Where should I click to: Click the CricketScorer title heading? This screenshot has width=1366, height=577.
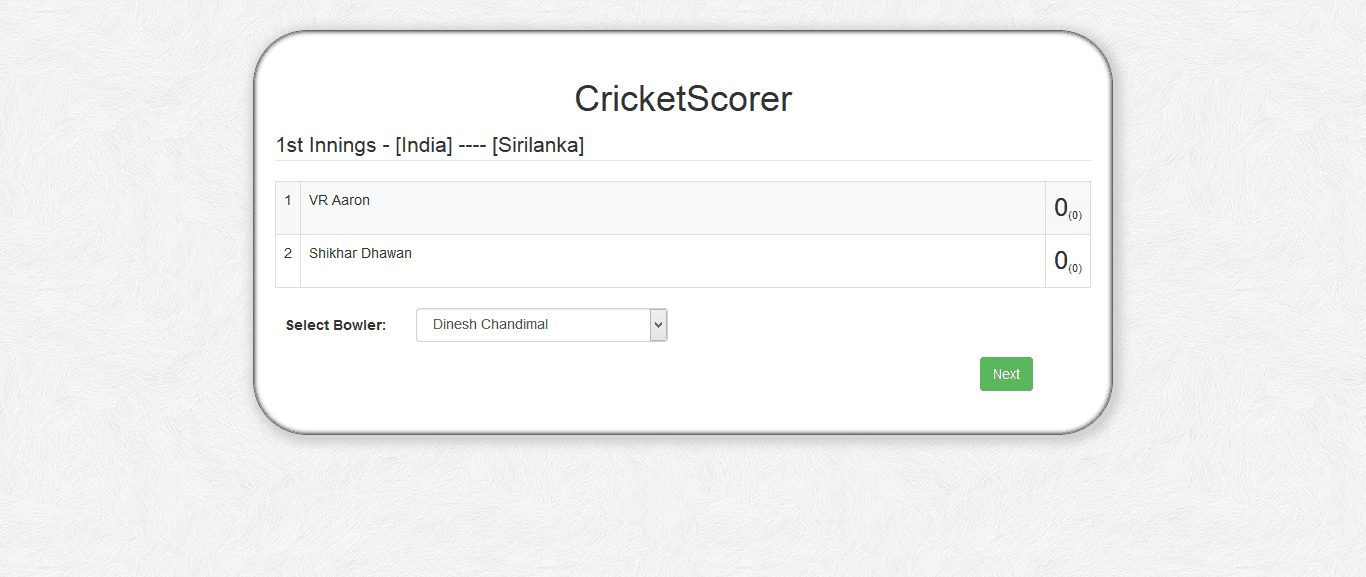click(x=683, y=99)
